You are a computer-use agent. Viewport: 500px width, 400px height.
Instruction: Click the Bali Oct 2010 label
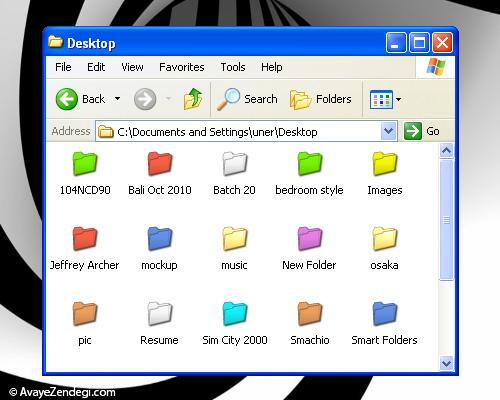click(x=160, y=190)
